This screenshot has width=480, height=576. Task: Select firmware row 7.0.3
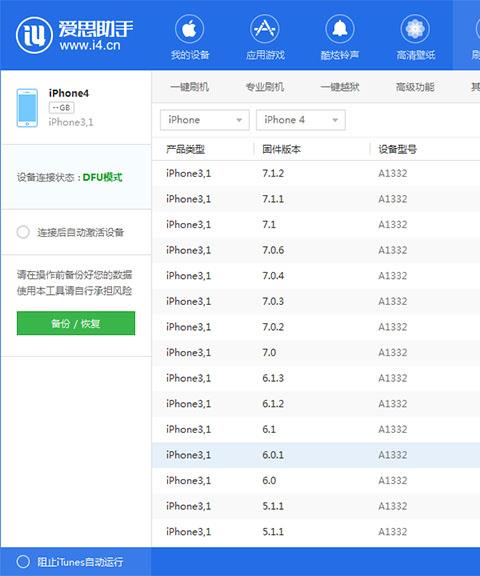tap(316, 301)
